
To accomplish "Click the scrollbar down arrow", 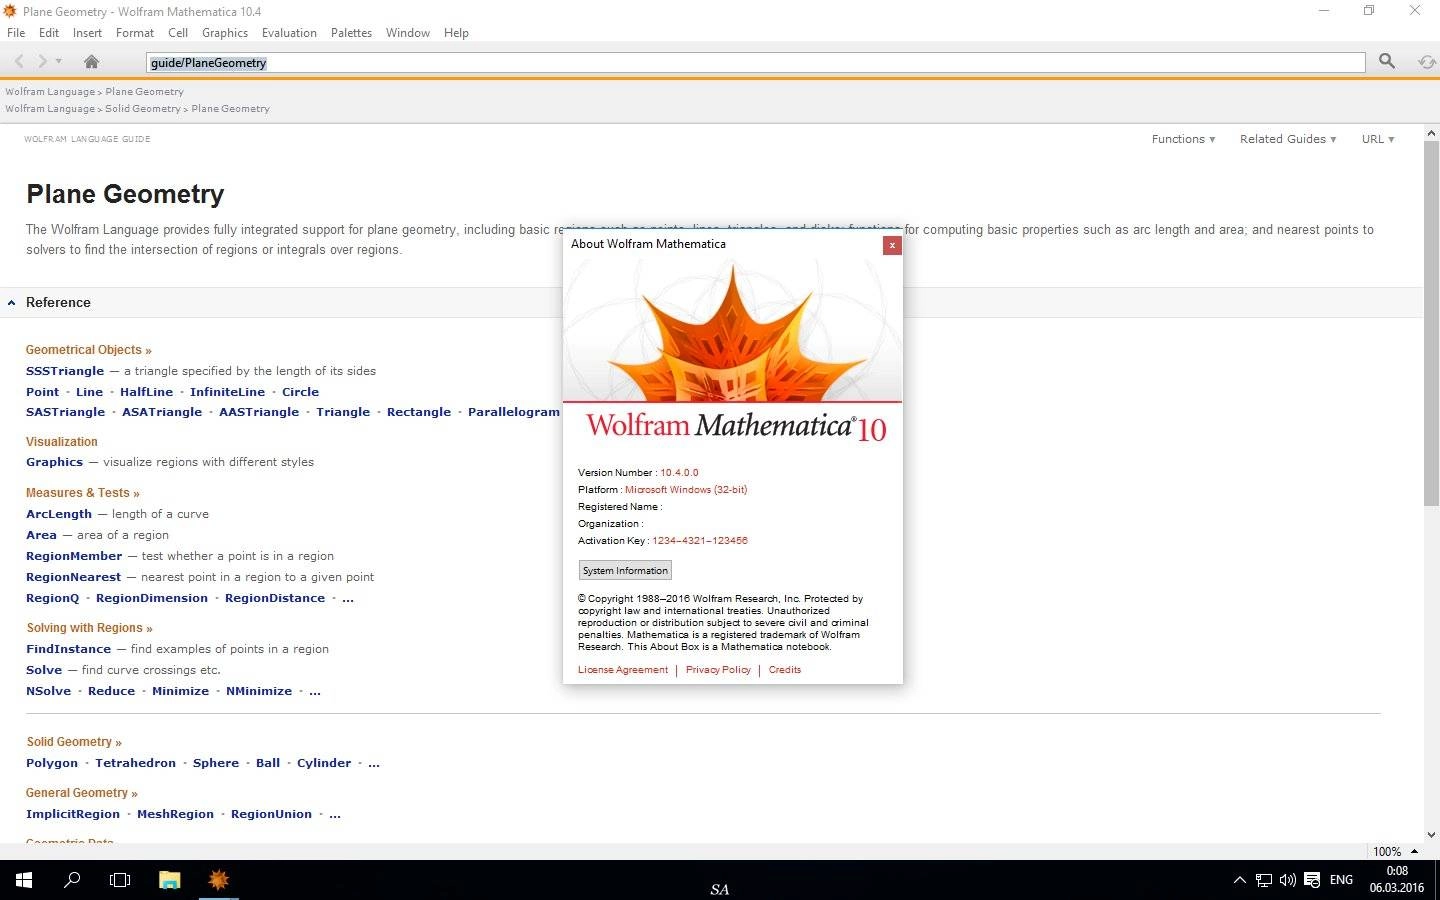I will [x=1431, y=835].
